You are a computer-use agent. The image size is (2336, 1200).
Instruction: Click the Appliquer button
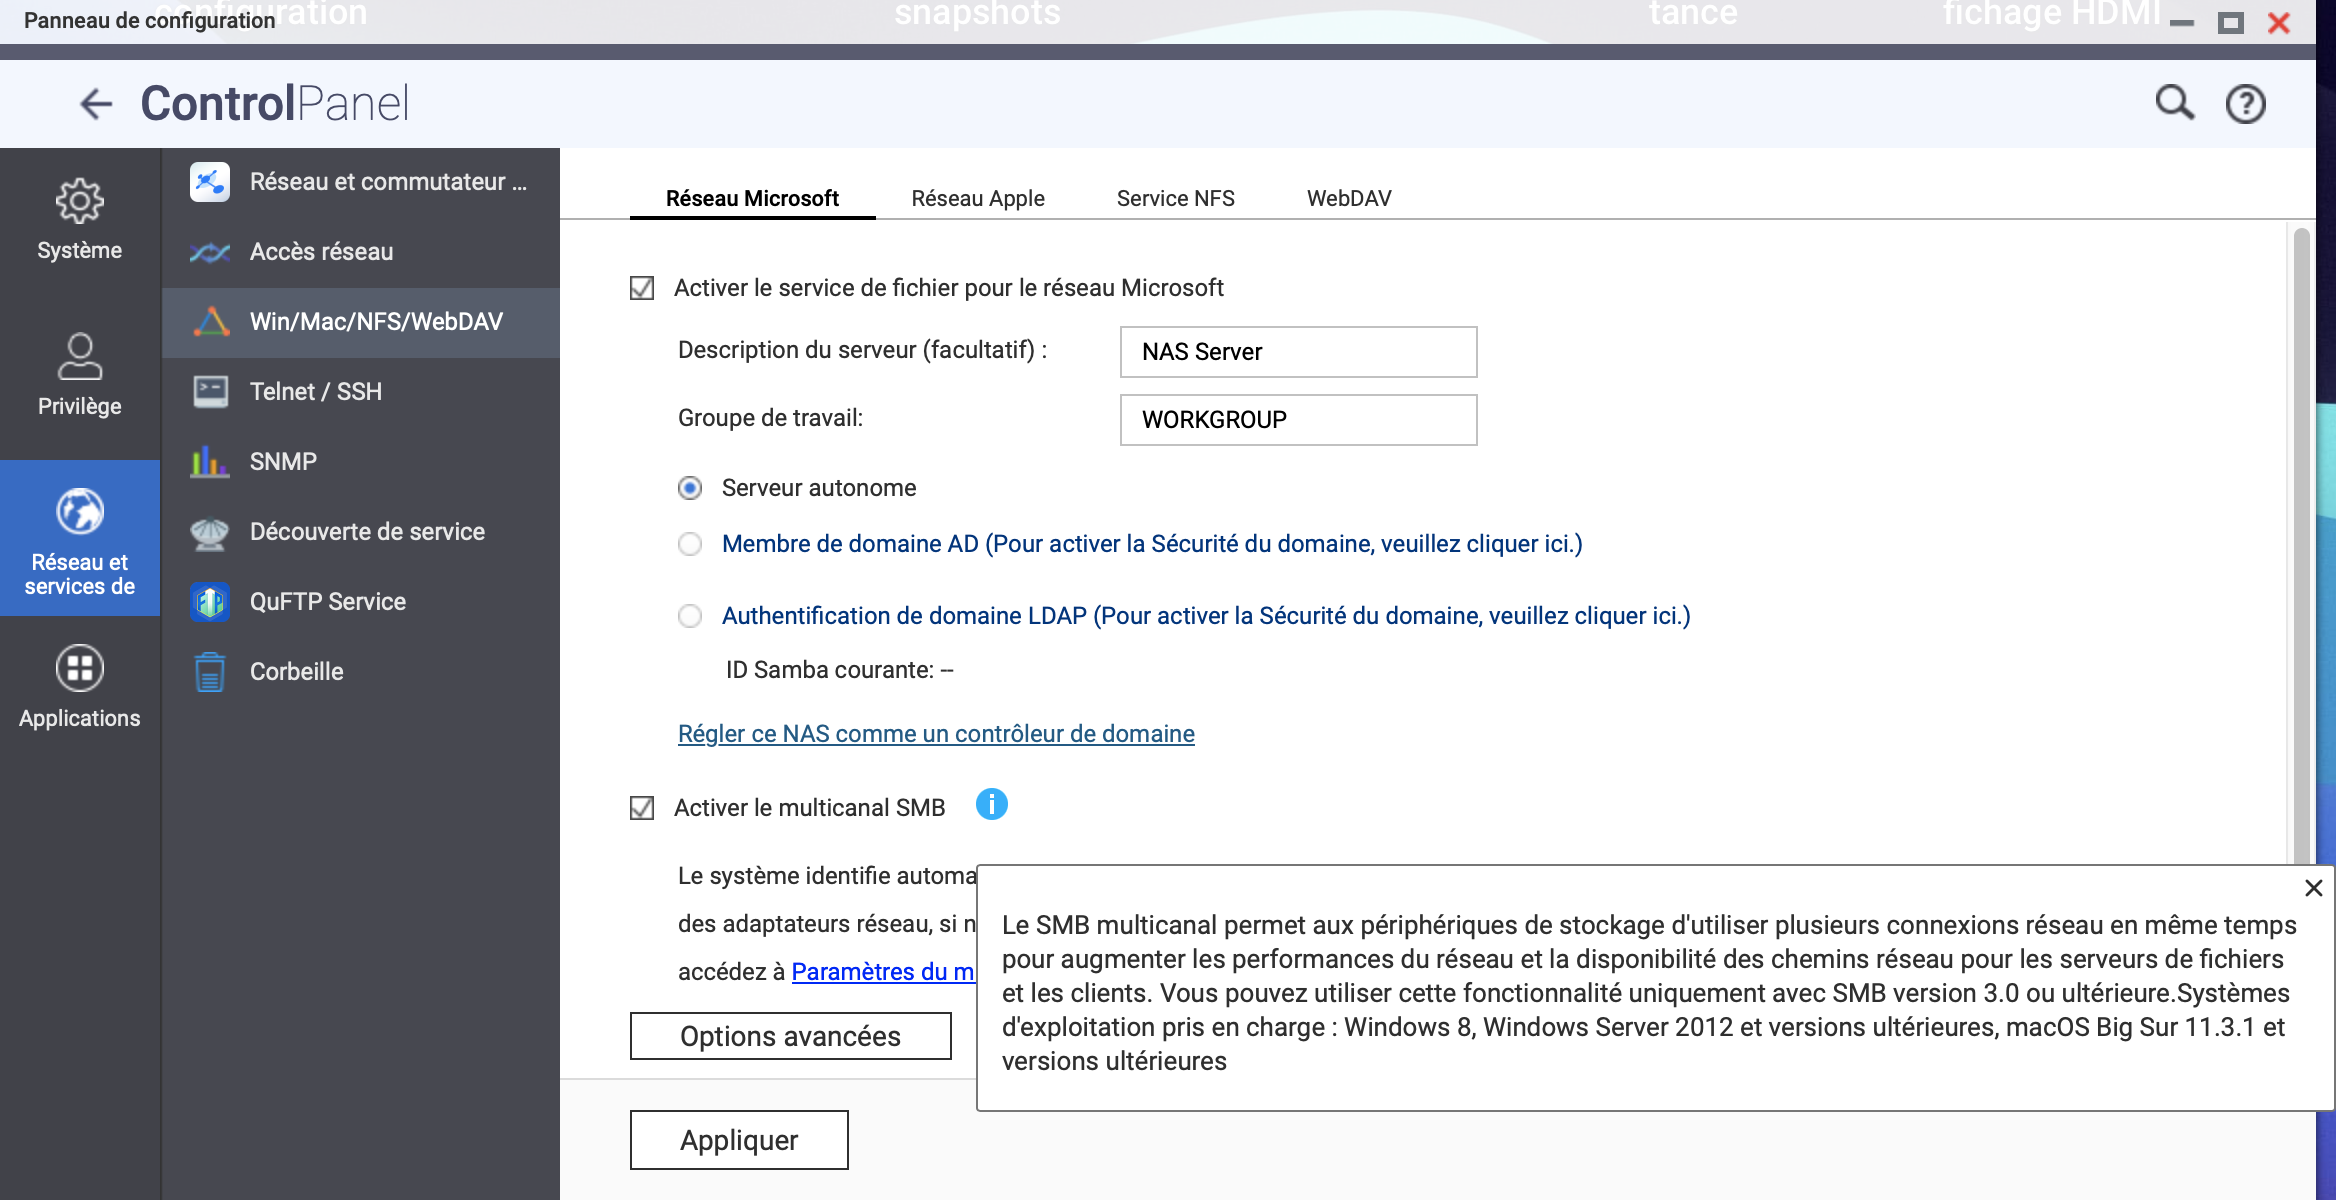[x=739, y=1140]
